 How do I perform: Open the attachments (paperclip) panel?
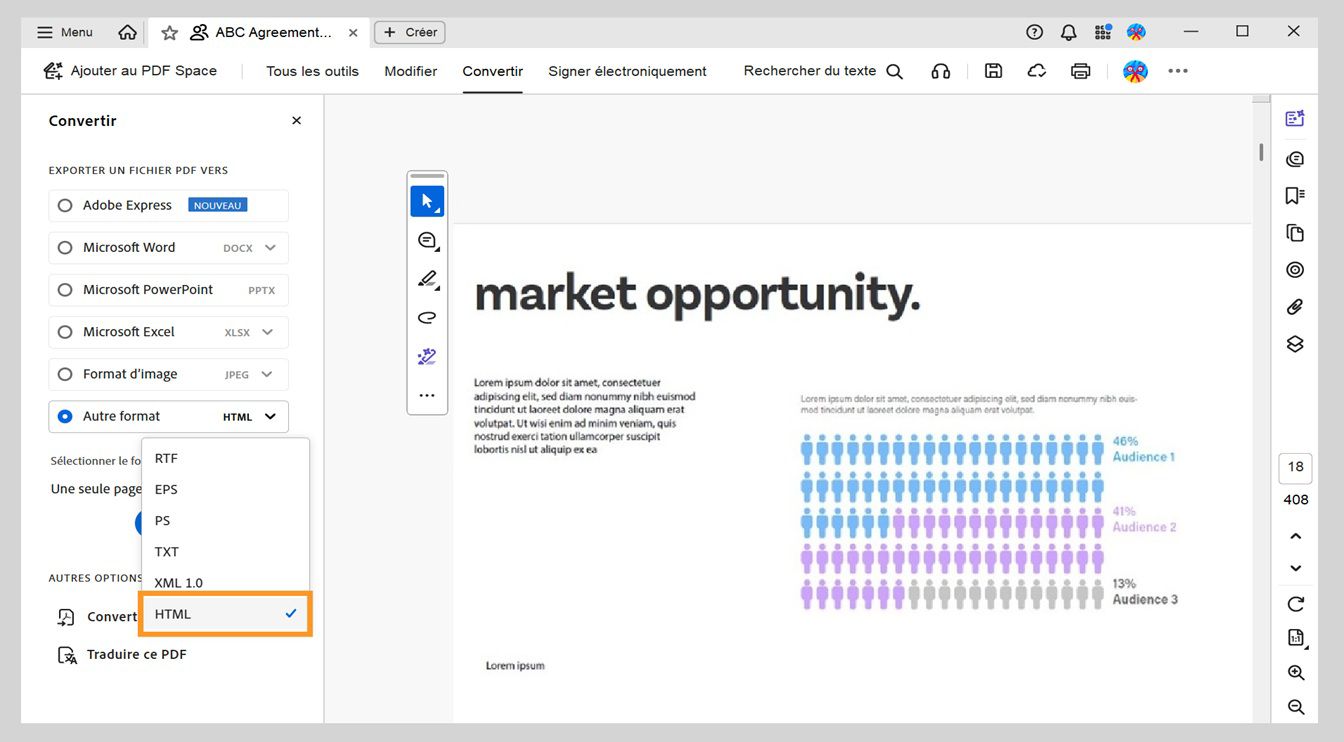tap(1294, 306)
